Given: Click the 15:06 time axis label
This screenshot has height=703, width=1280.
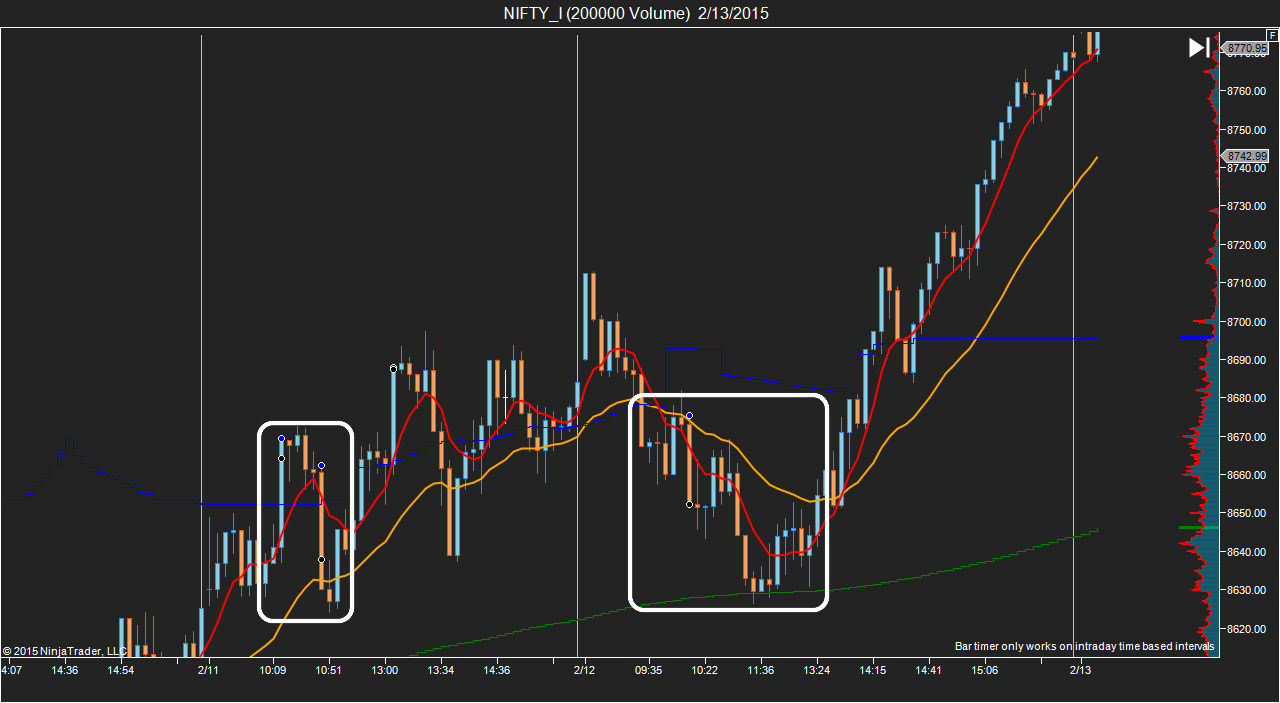Looking at the screenshot, I should click(985, 670).
